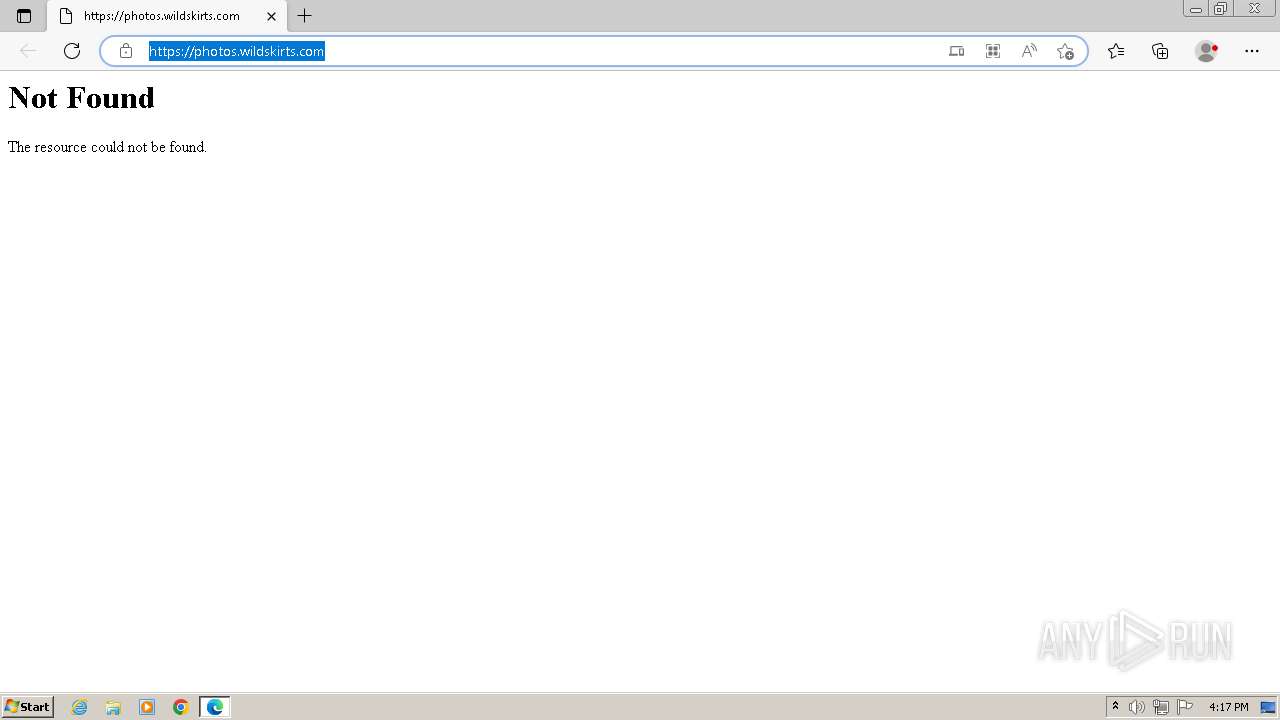This screenshot has height=720, width=1280.
Task: Launch Internet Explorer from taskbar
Action: pyautogui.click(x=80, y=707)
